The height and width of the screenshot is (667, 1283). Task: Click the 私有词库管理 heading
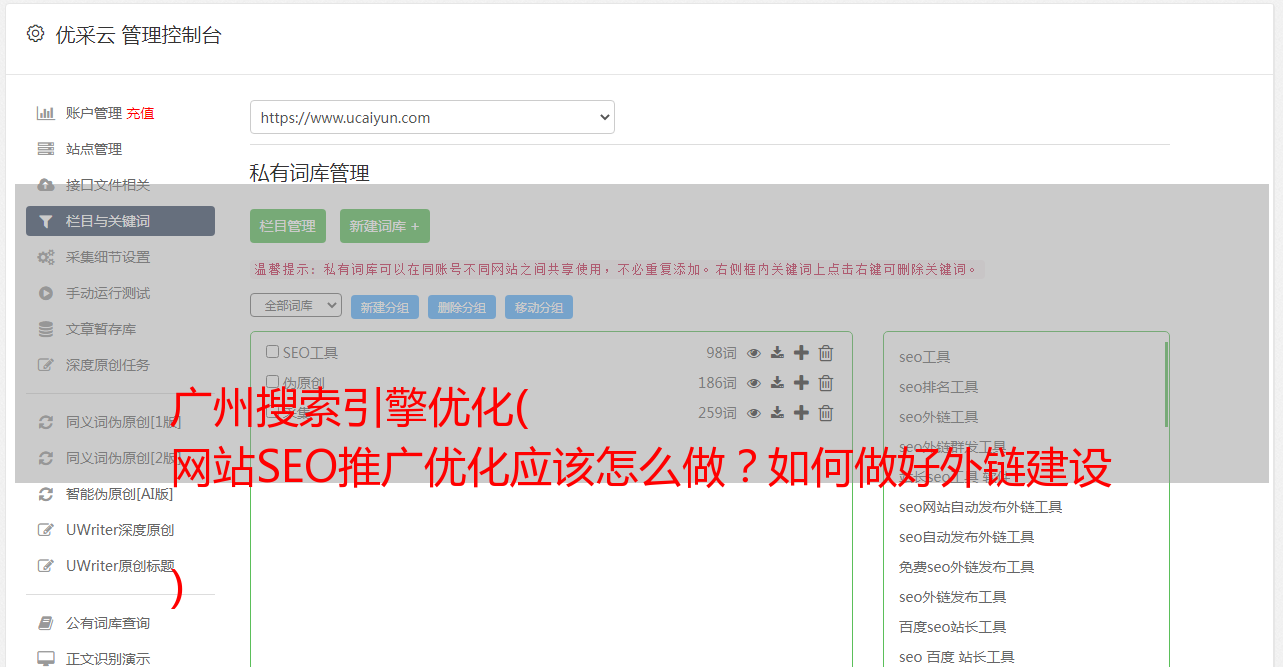310,173
